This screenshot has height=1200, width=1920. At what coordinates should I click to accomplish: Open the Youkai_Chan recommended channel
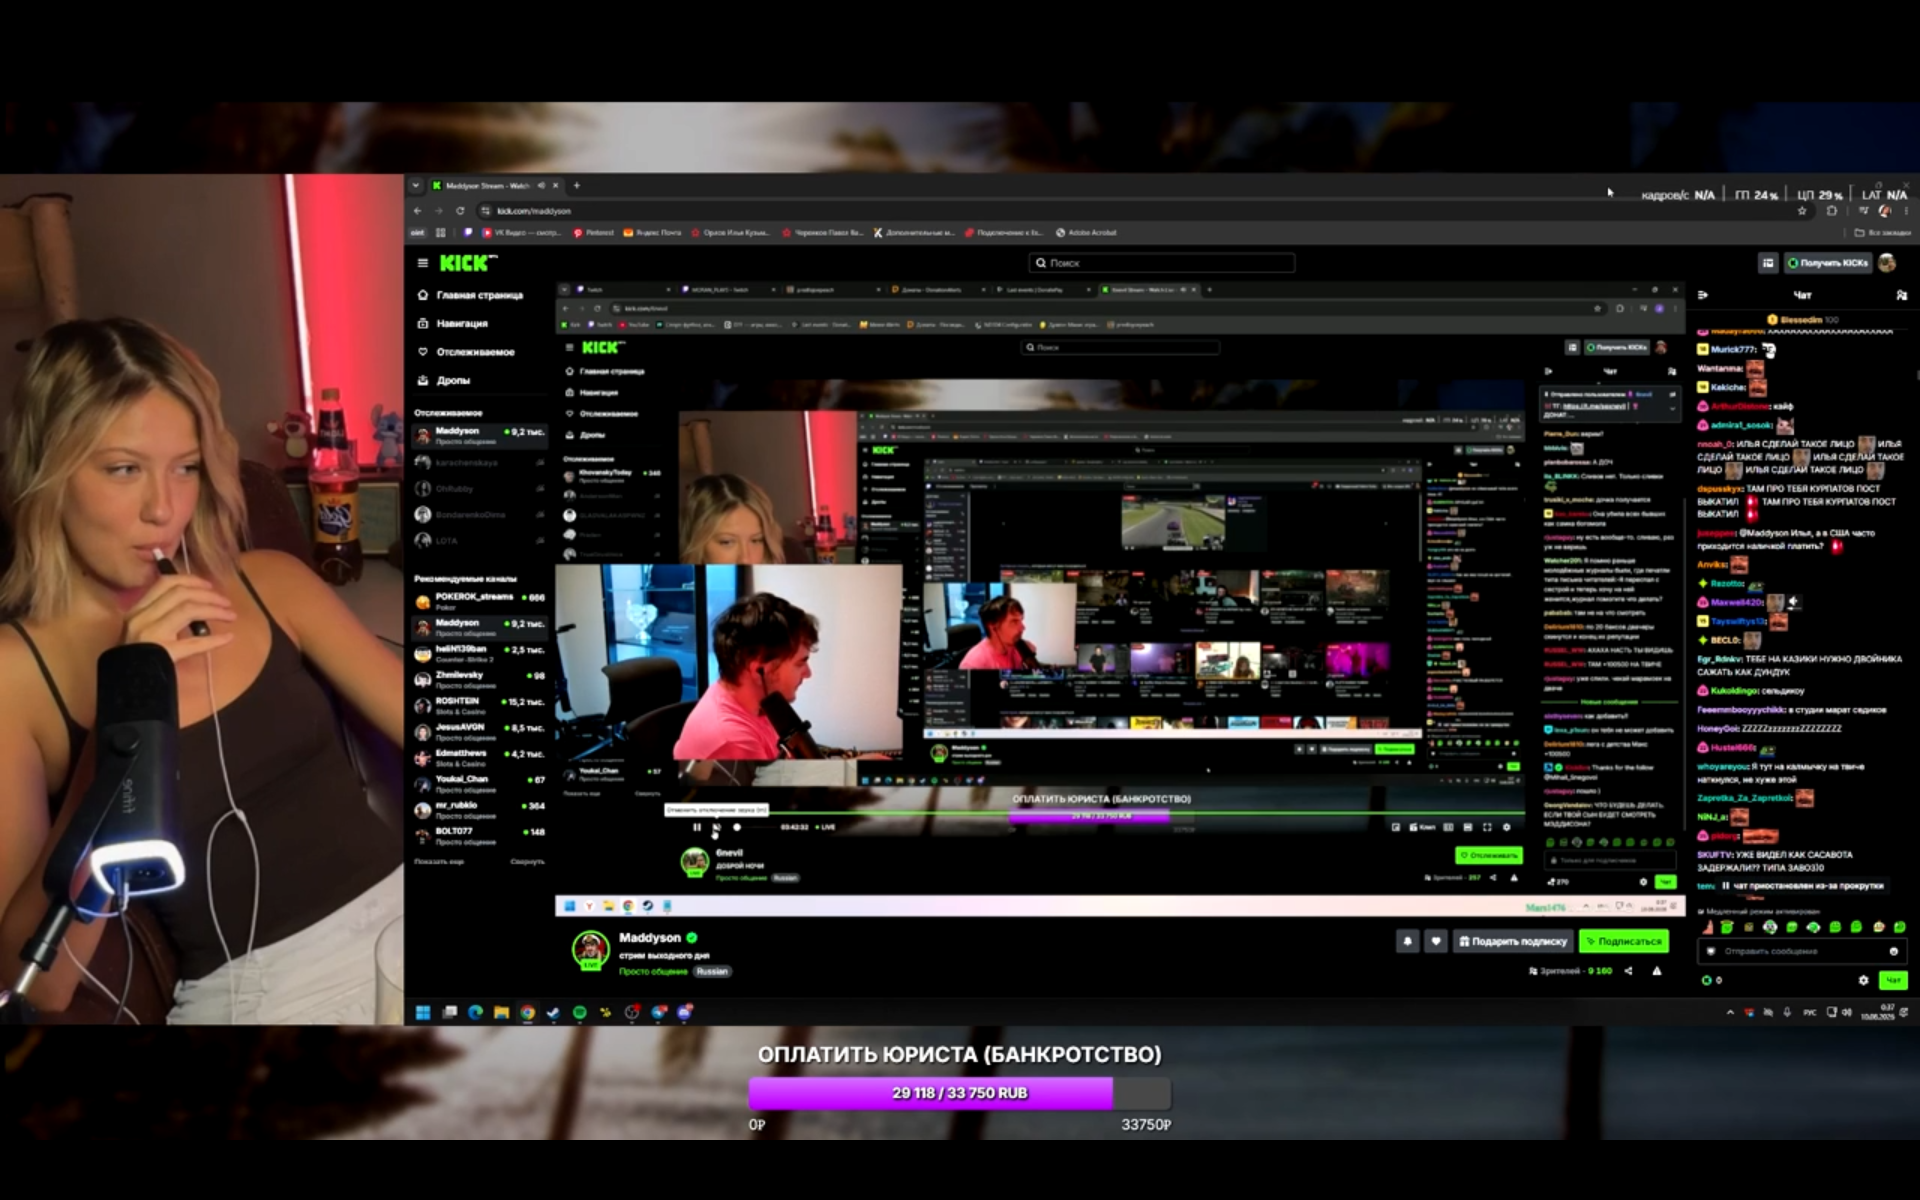pyautogui.click(x=480, y=783)
